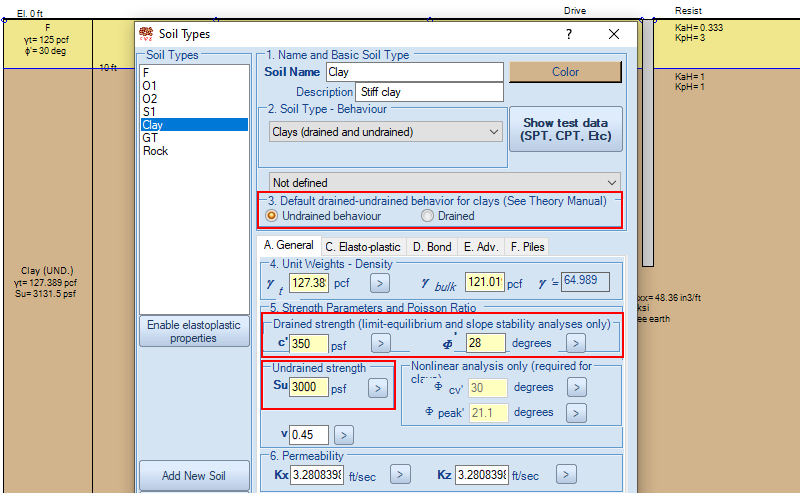Select soil O1 in the list

click(x=194, y=86)
